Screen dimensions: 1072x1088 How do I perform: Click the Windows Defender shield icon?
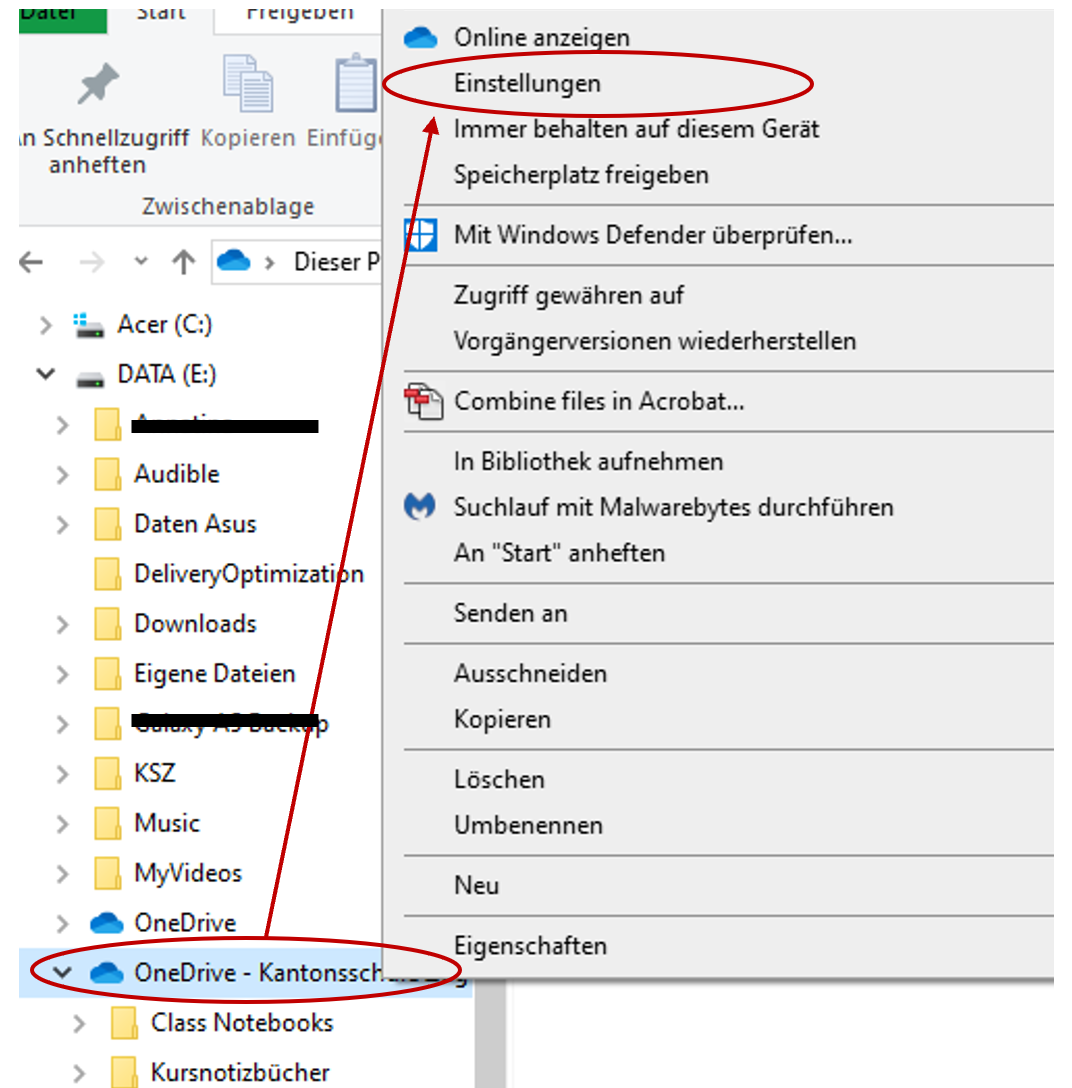click(x=420, y=235)
